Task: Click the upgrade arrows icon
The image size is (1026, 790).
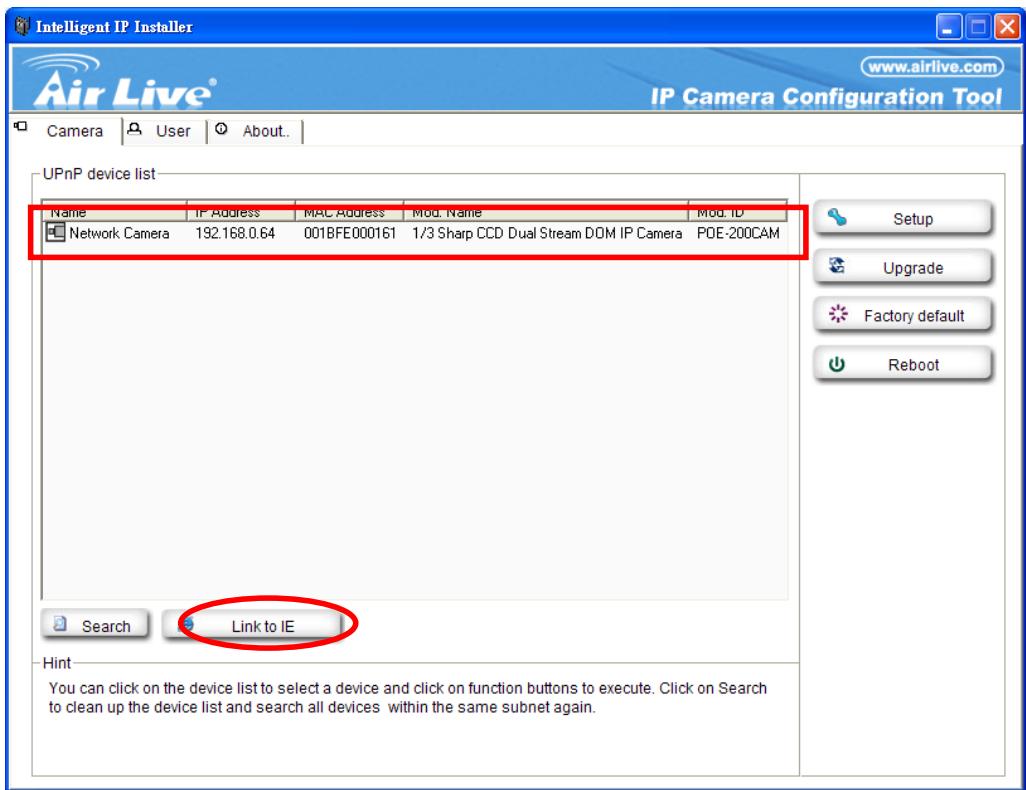Action: [x=837, y=266]
